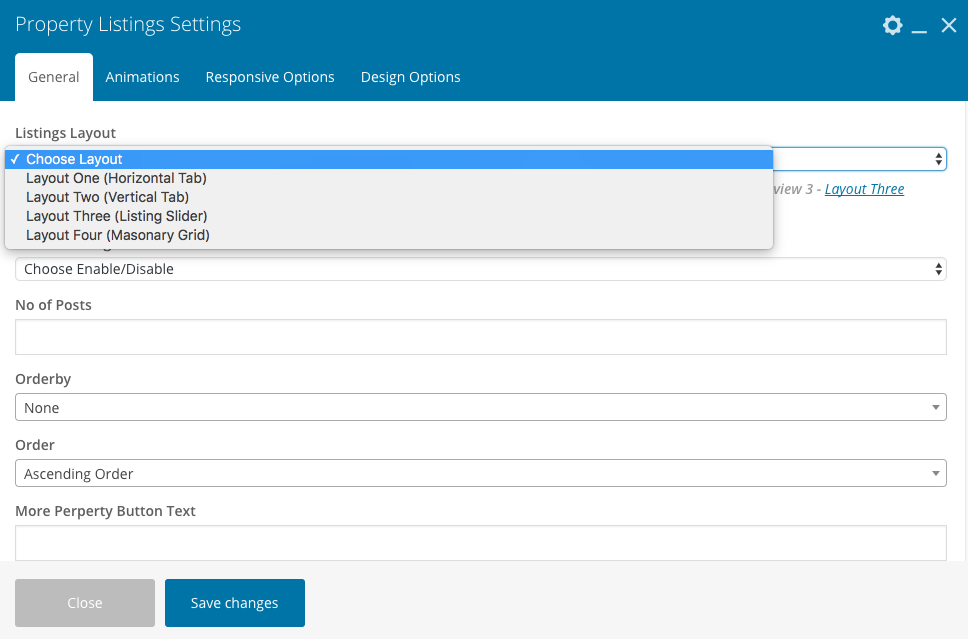Choose Layout One (Horizontal Tab)
The height and width of the screenshot is (639, 968).
coord(116,178)
